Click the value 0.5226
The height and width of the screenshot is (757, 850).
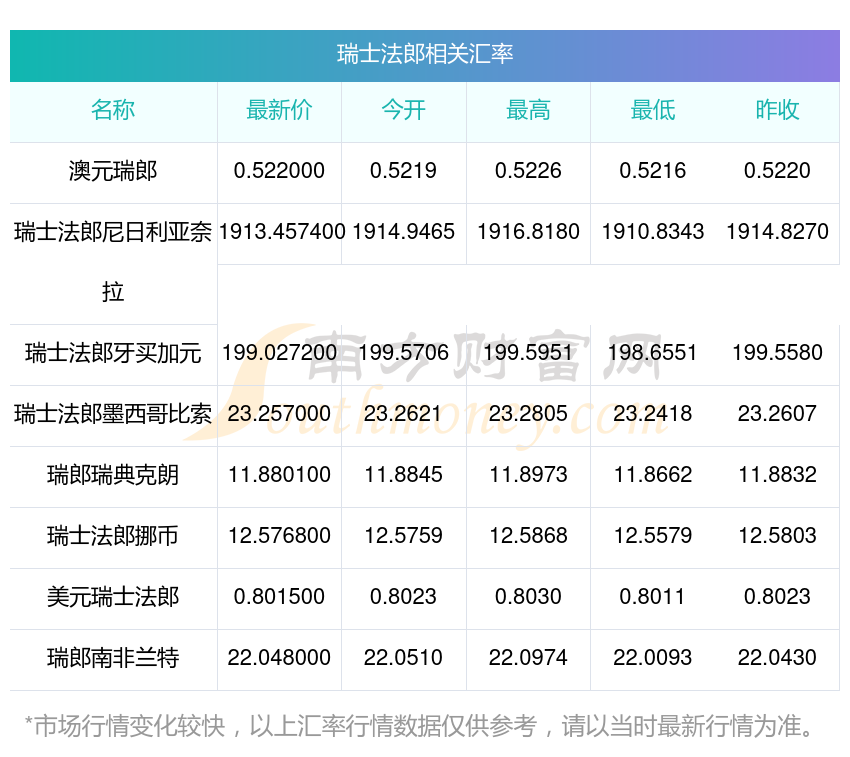point(528,171)
